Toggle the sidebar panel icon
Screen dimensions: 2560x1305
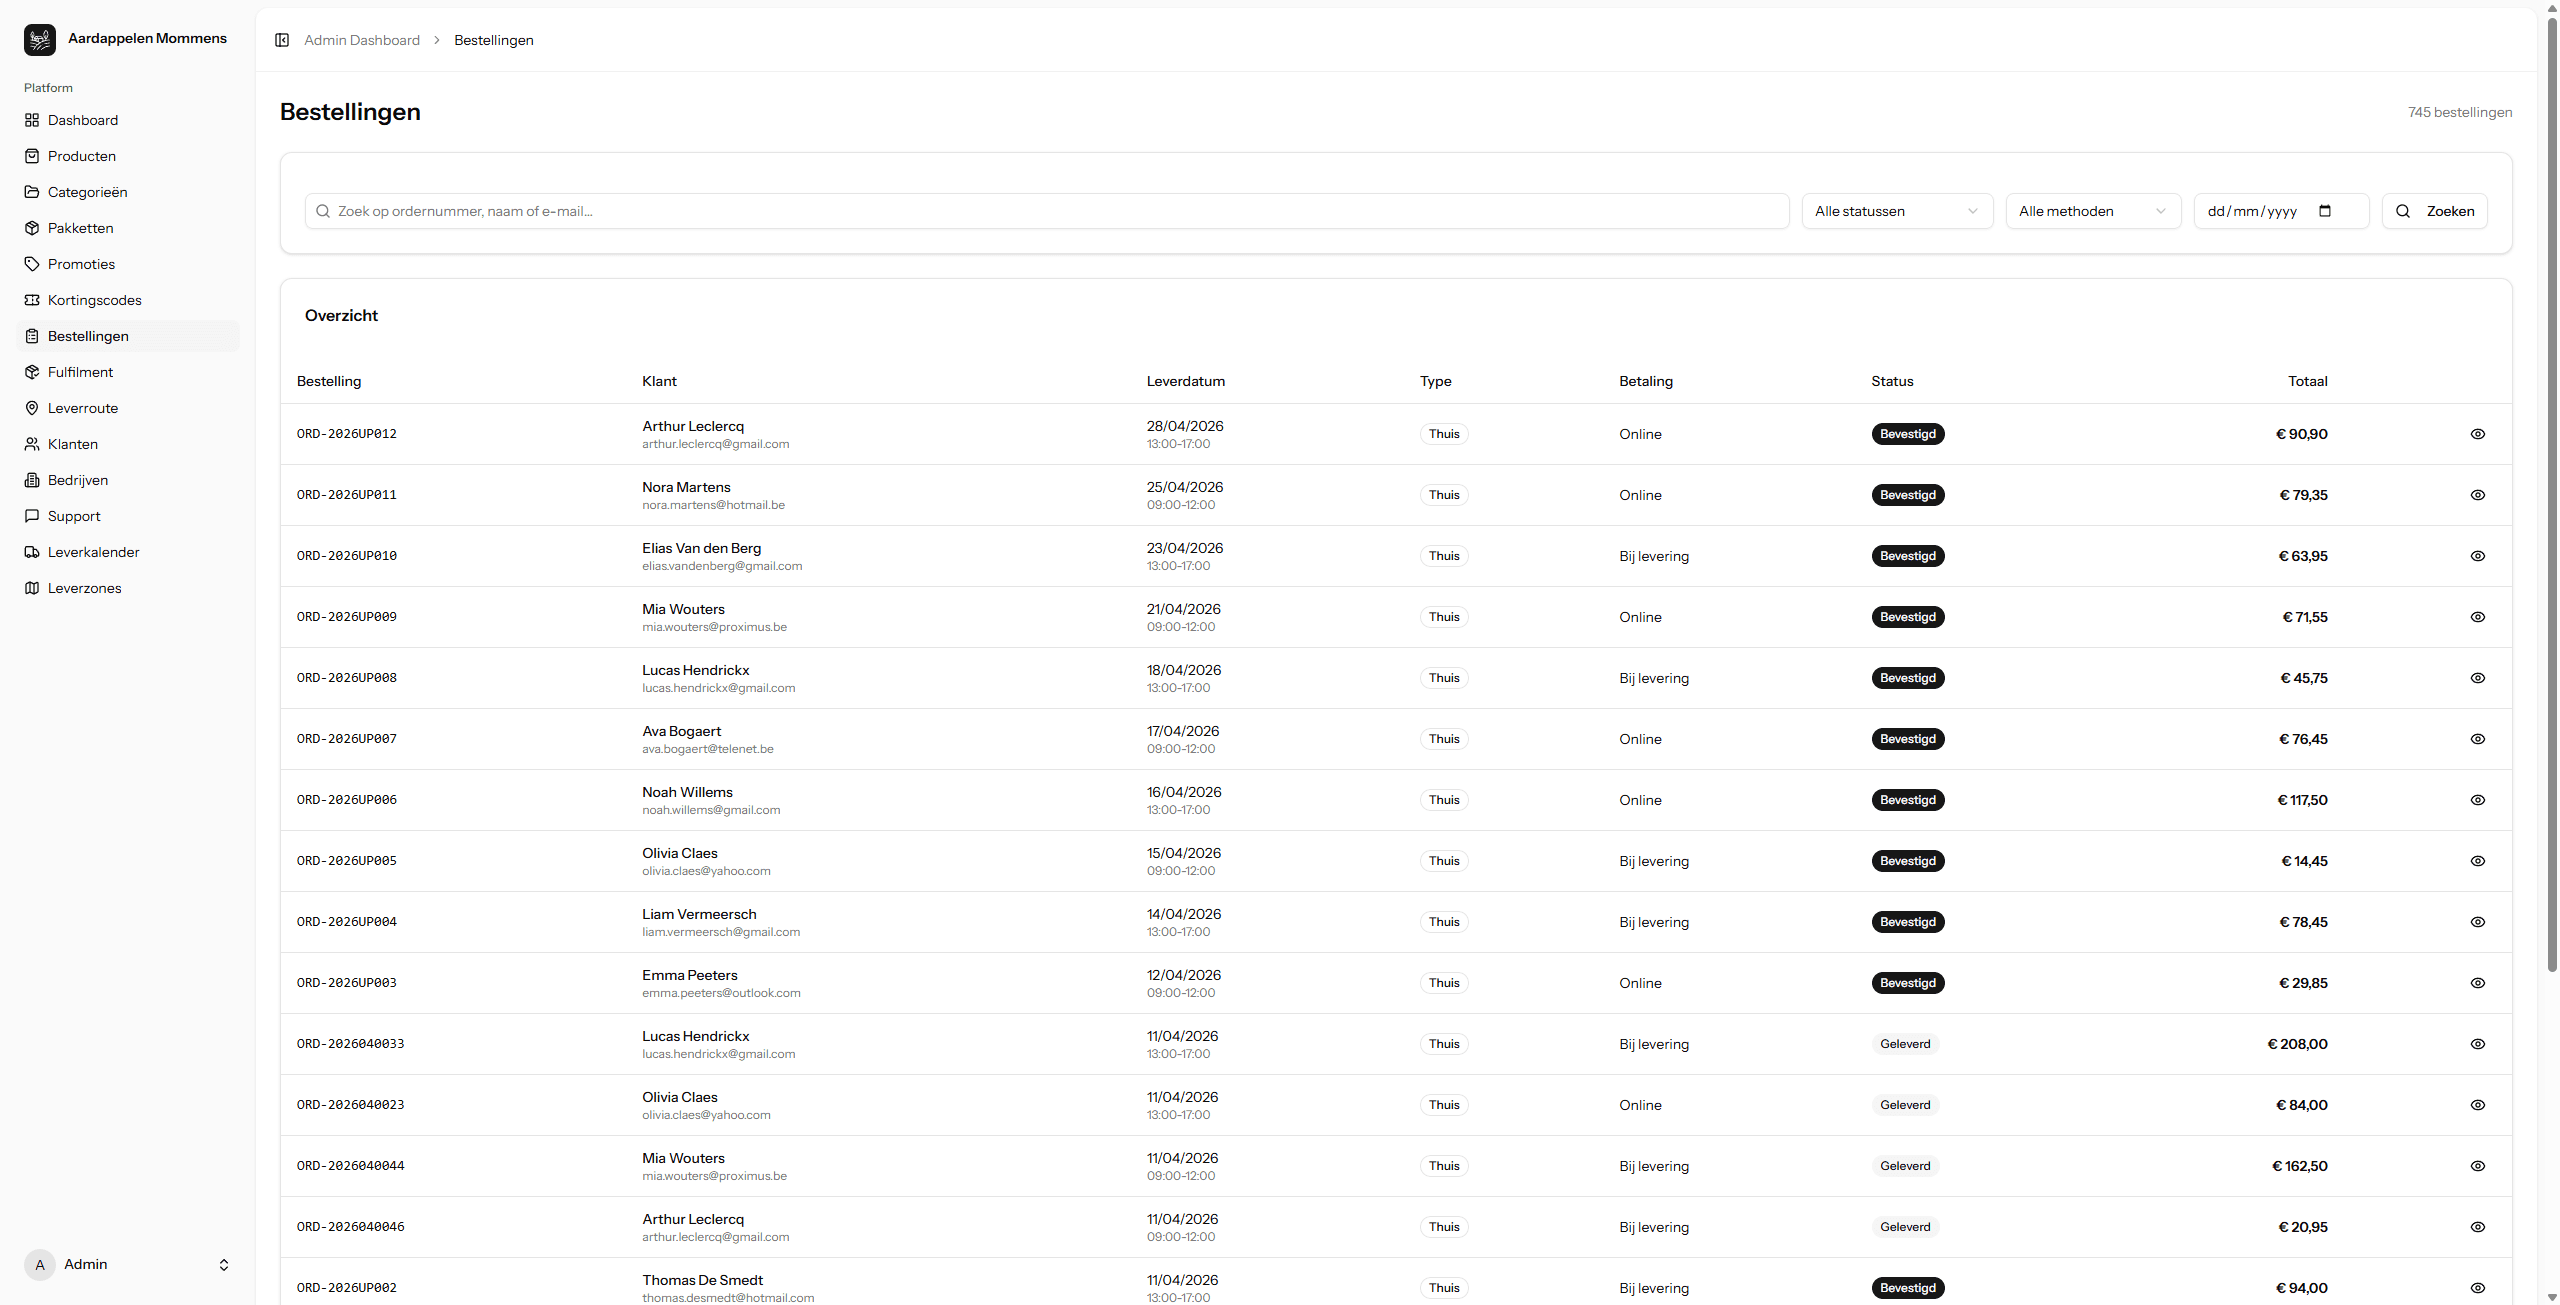click(282, 40)
